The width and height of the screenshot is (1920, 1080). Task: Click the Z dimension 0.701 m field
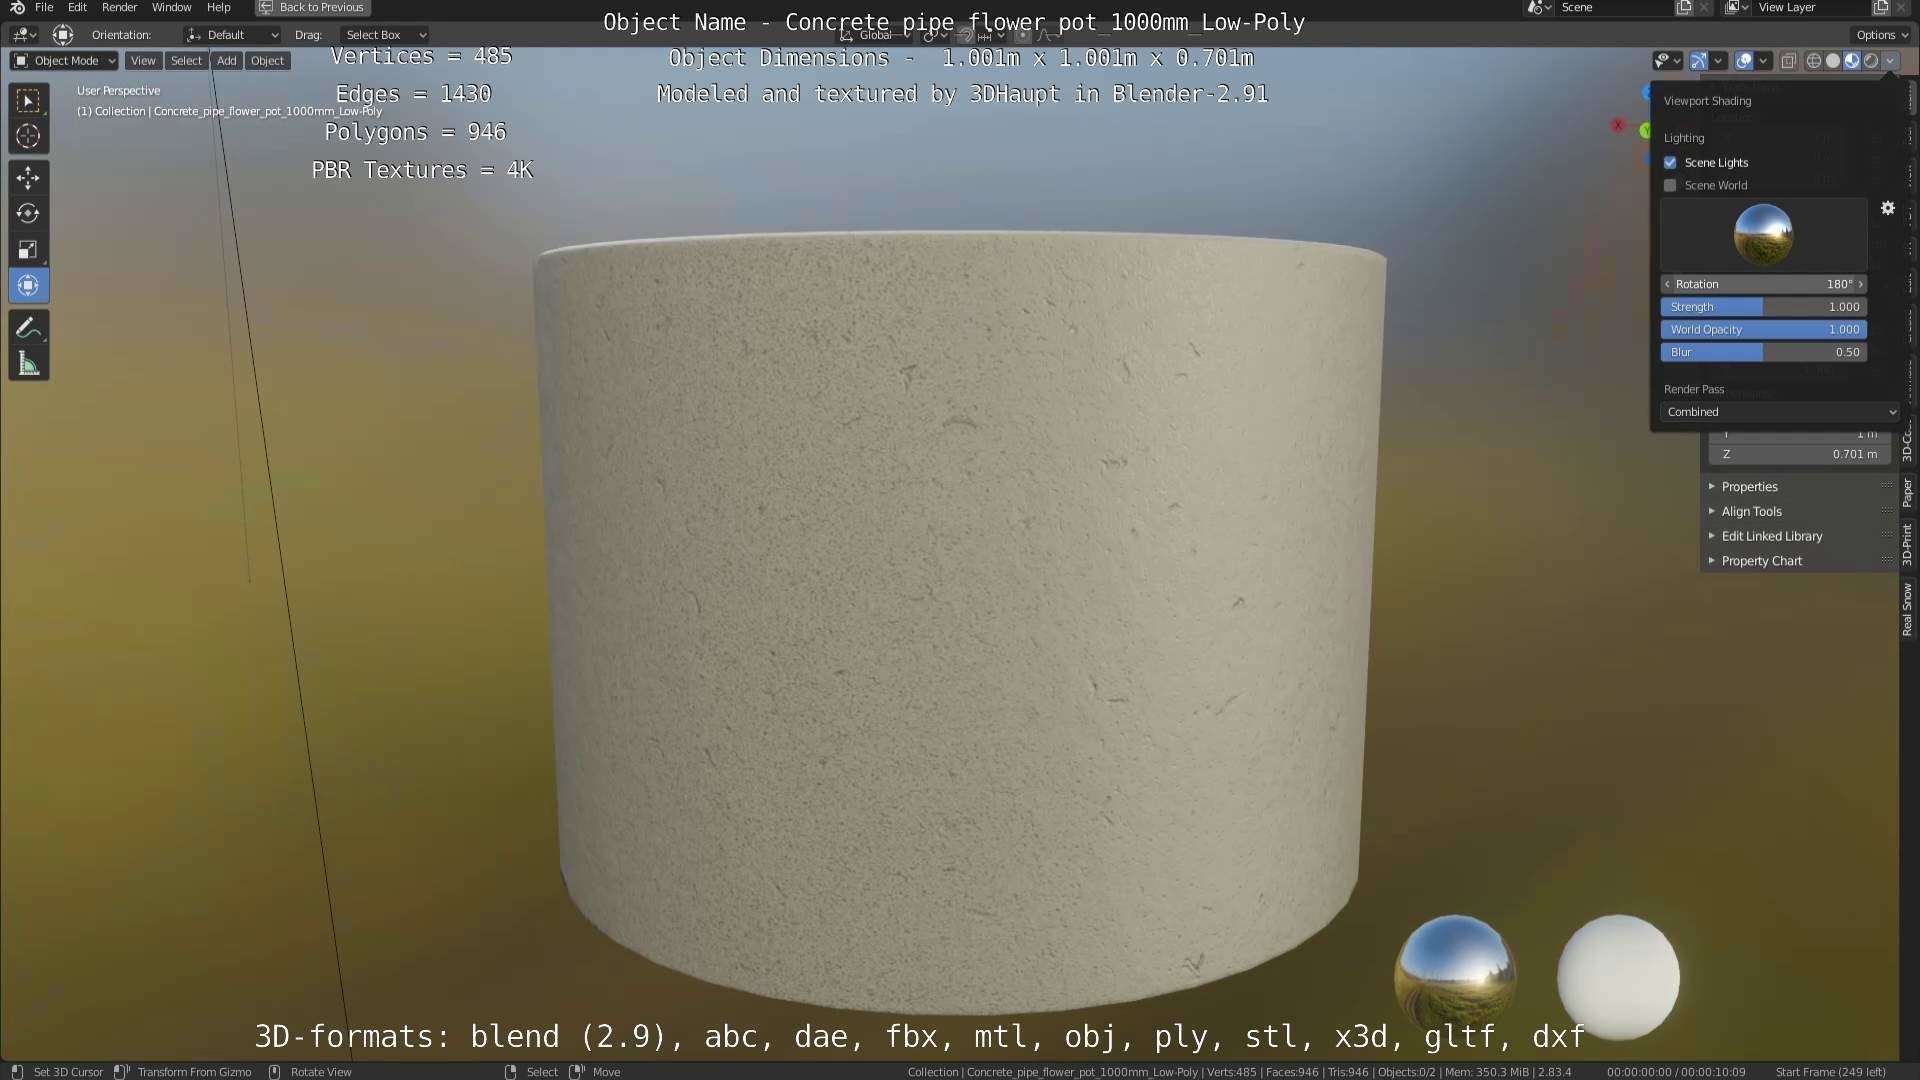1799,454
